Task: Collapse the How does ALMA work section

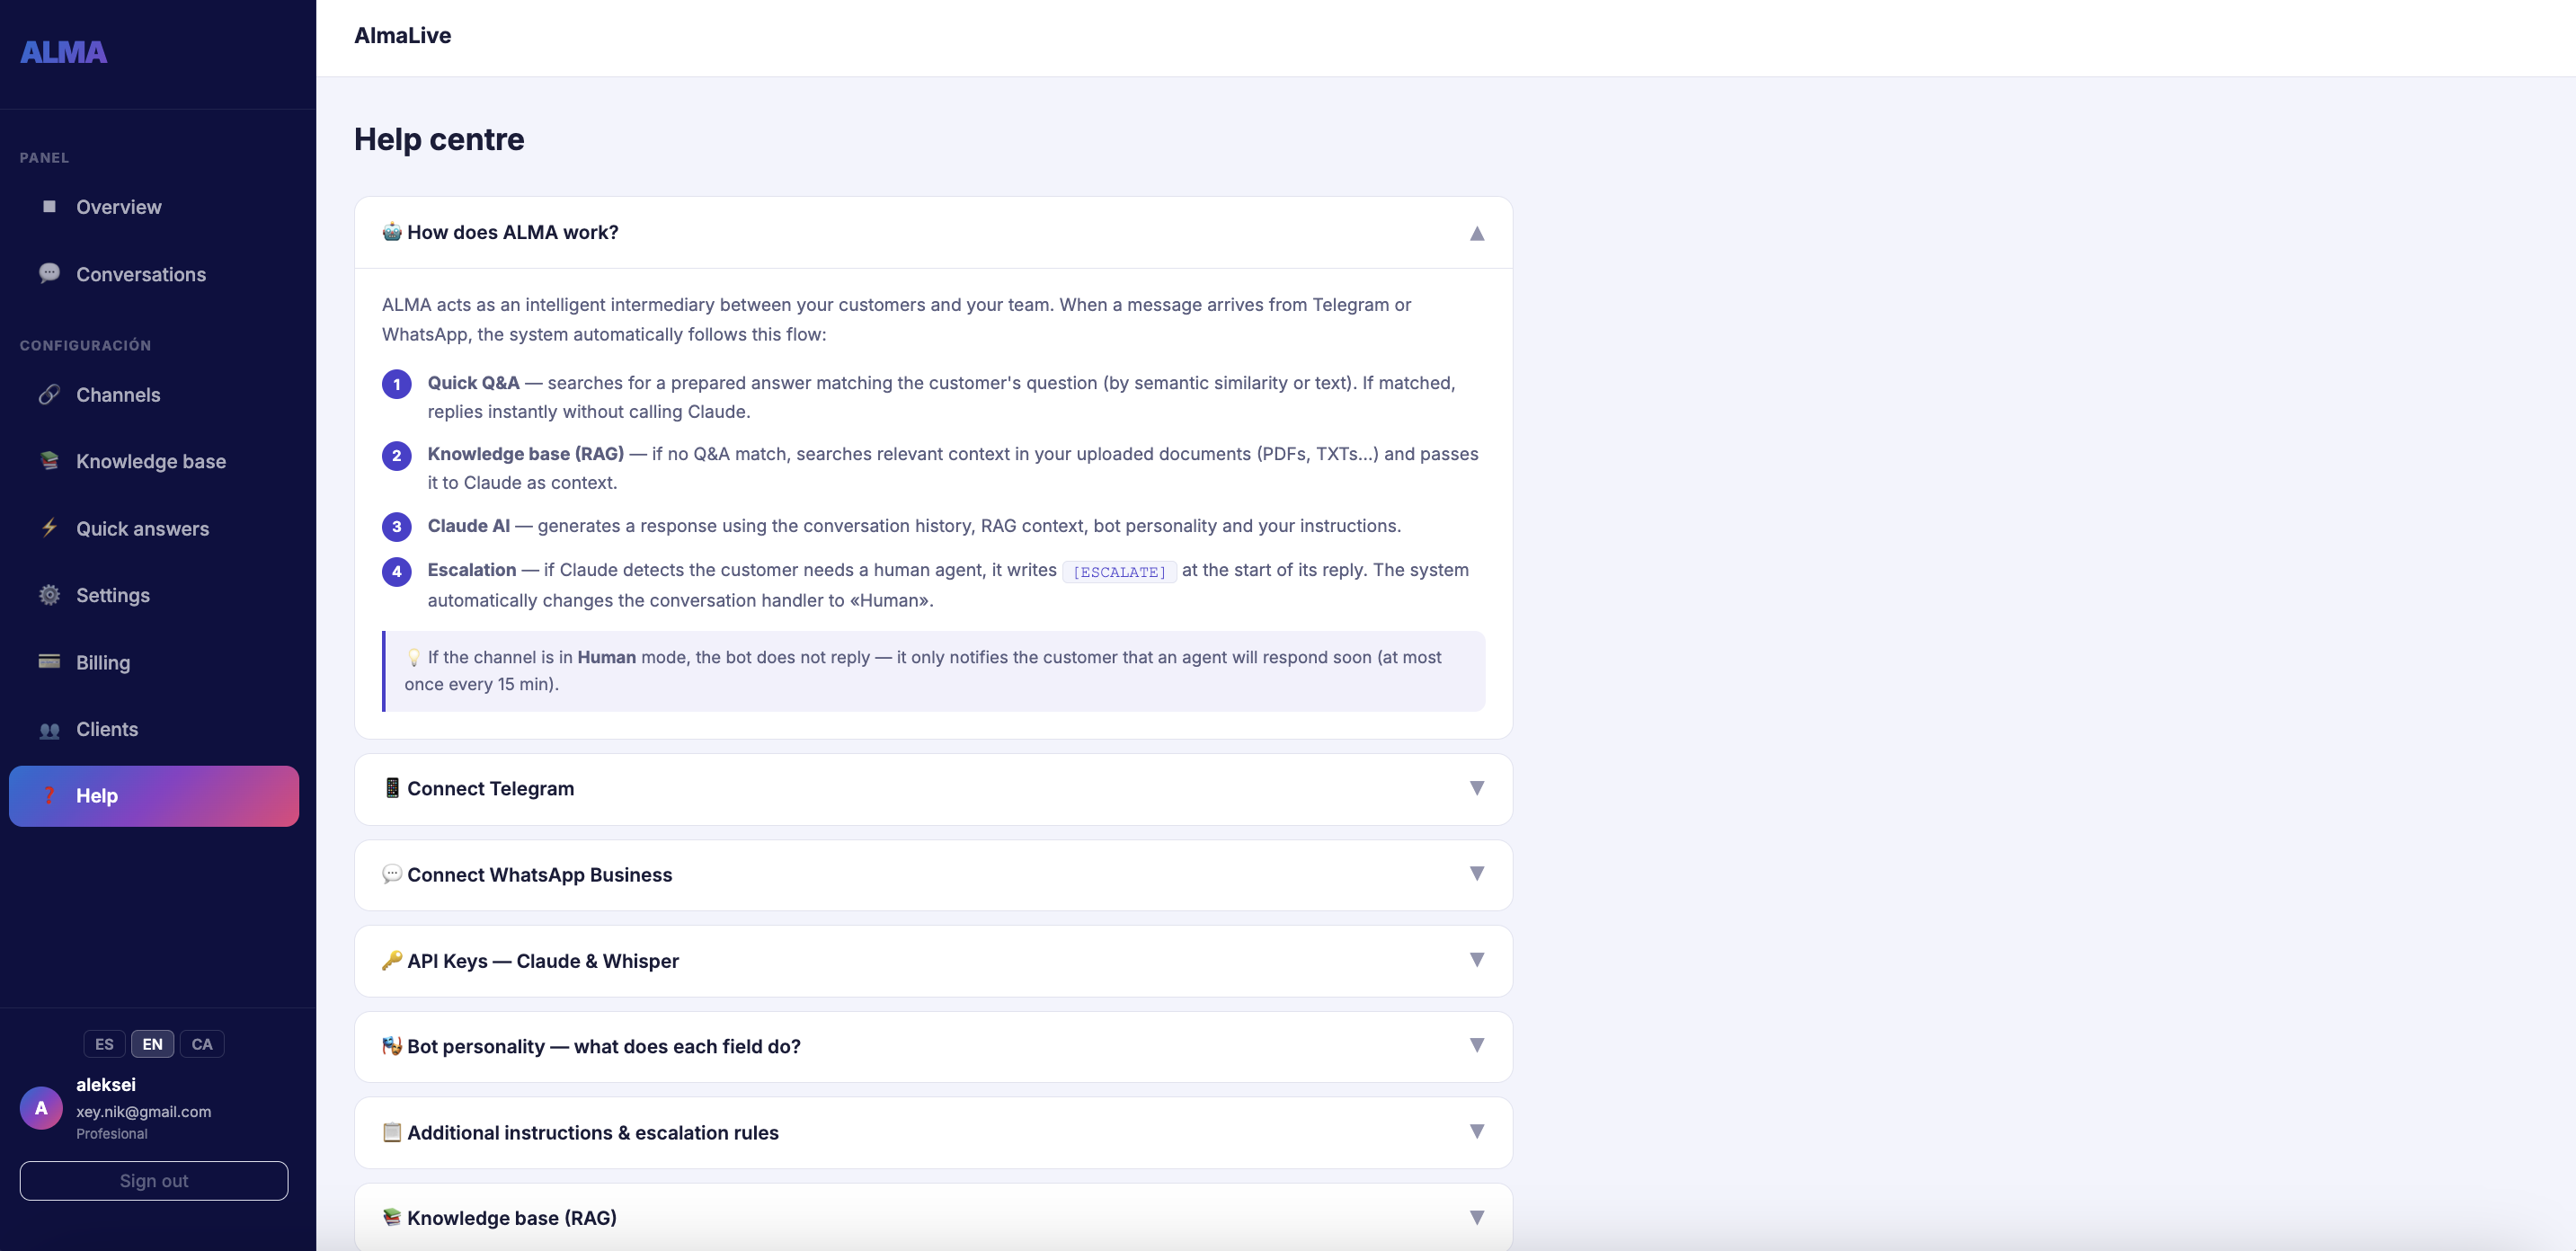Action: (1476, 233)
